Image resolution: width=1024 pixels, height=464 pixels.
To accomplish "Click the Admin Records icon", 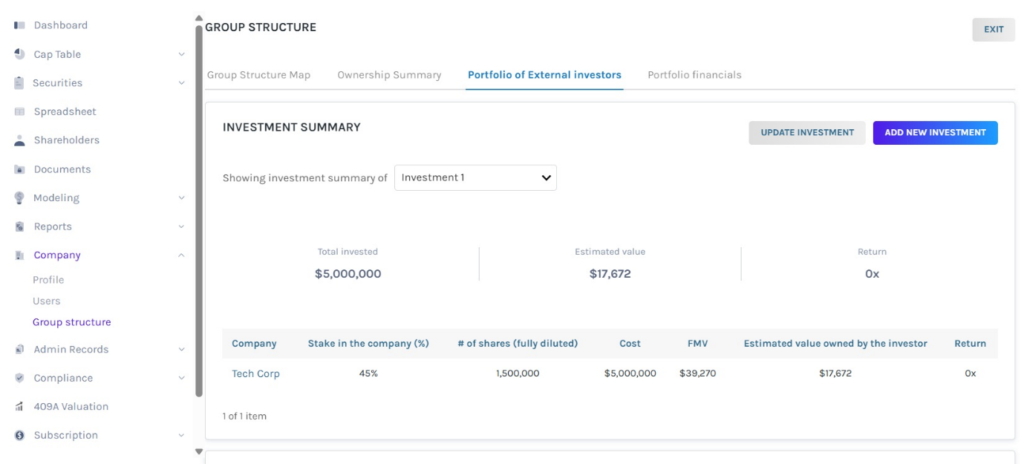I will click(20, 349).
